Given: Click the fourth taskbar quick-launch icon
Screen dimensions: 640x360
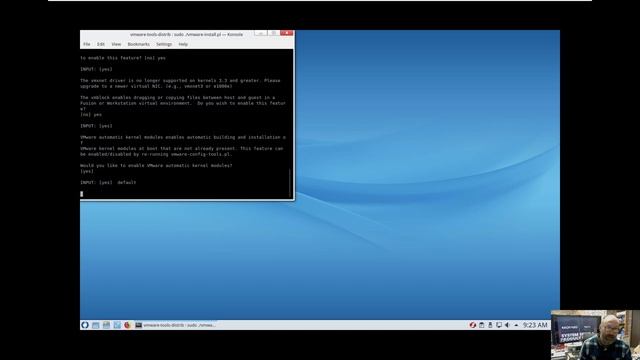Looking at the screenshot, I should click(117, 325).
